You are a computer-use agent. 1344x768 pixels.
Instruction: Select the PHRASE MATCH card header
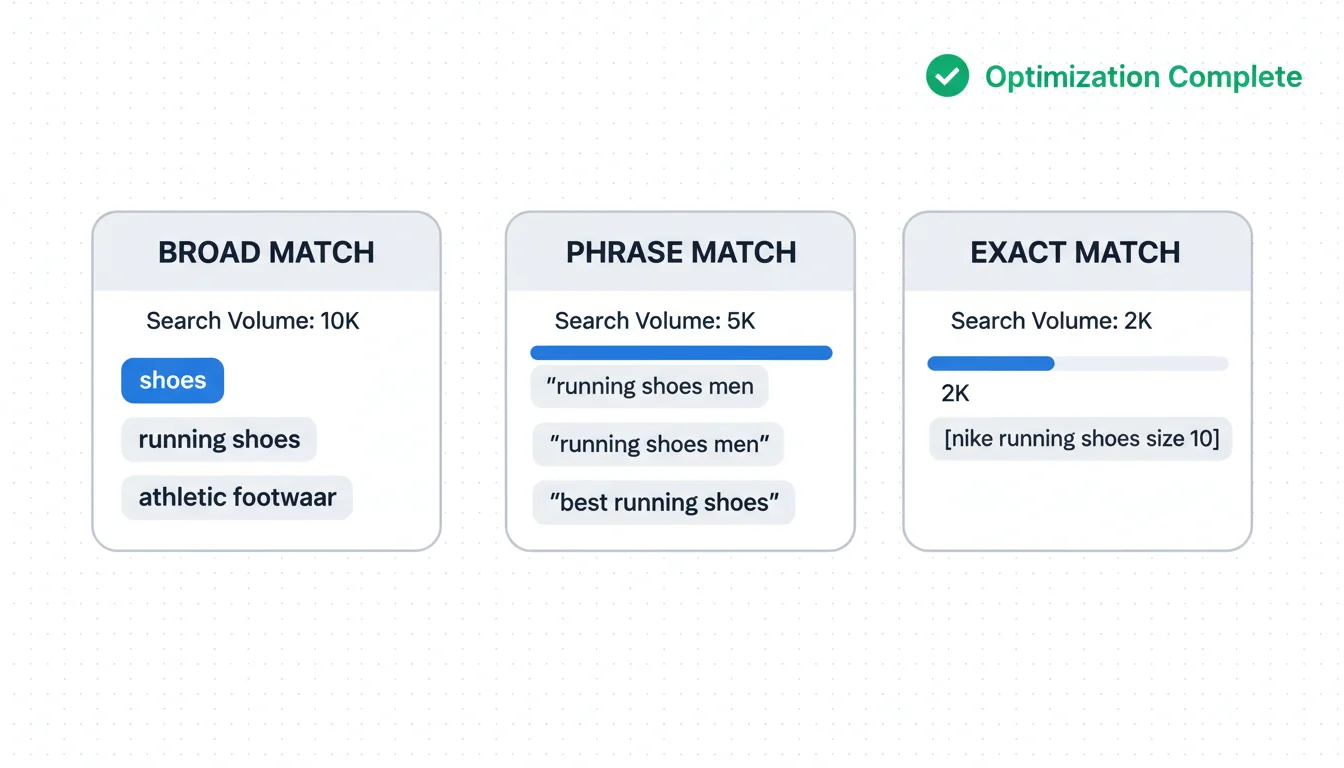click(681, 252)
